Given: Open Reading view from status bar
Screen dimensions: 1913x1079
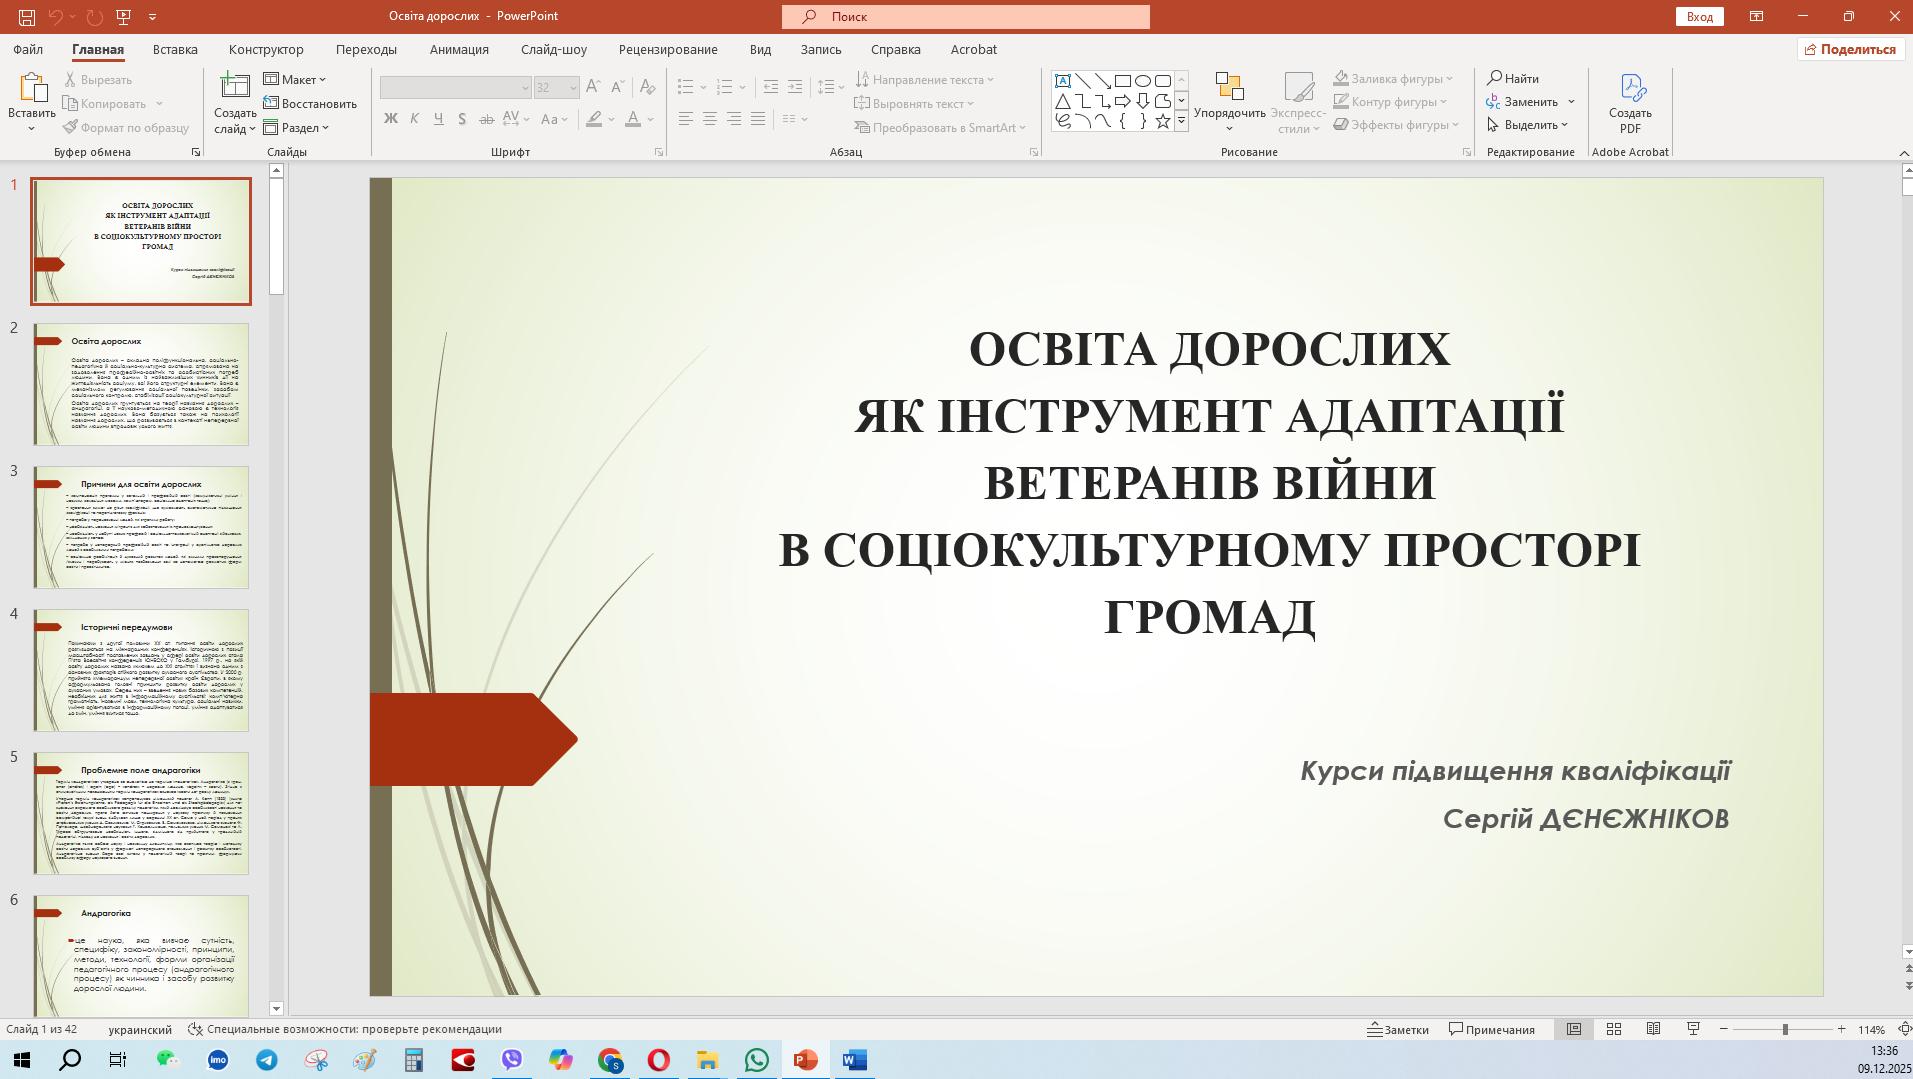Looking at the screenshot, I should pos(1653,1029).
